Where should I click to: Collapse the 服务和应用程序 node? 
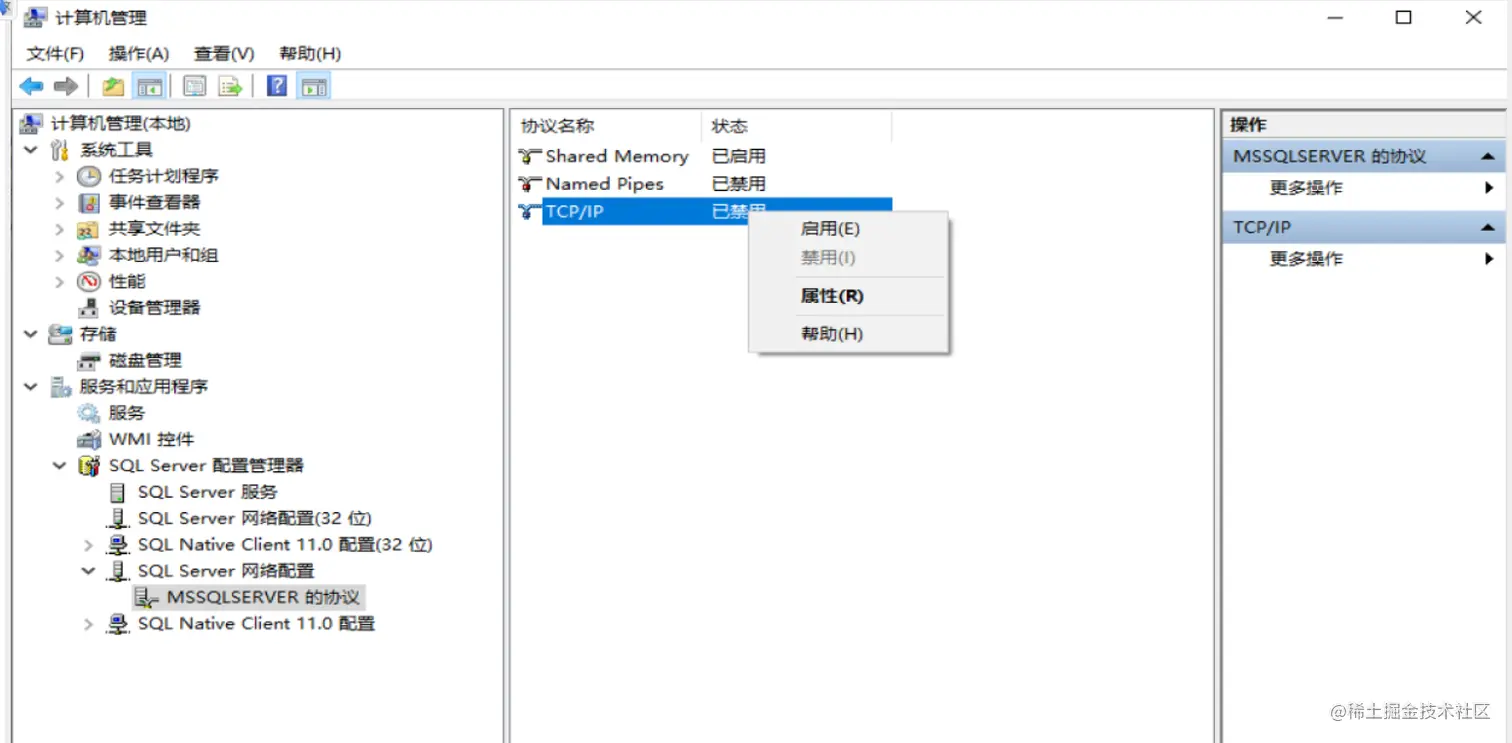tap(31, 387)
